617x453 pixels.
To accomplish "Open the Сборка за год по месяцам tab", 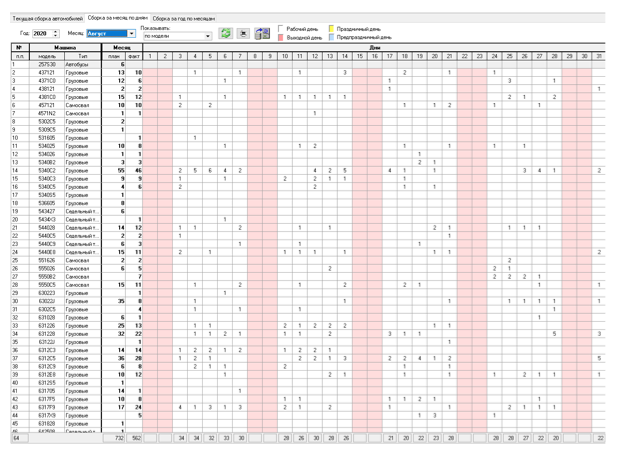I will 184,18.
